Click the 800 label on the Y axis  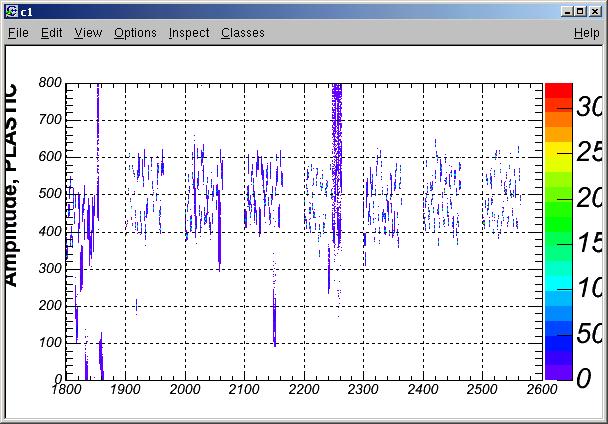[x=50, y=82]
